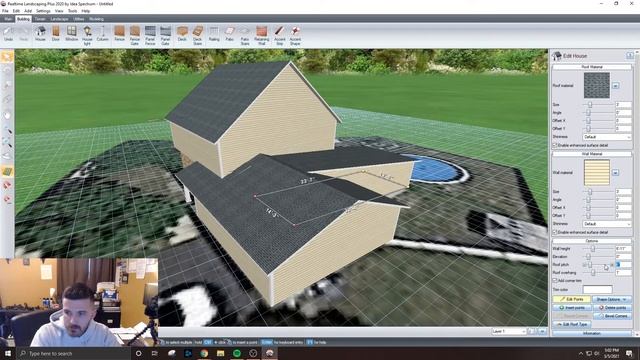Screen dimensions: 640x360
Task: Click the help icon beside Edit House title
Action: coord(630,55)
